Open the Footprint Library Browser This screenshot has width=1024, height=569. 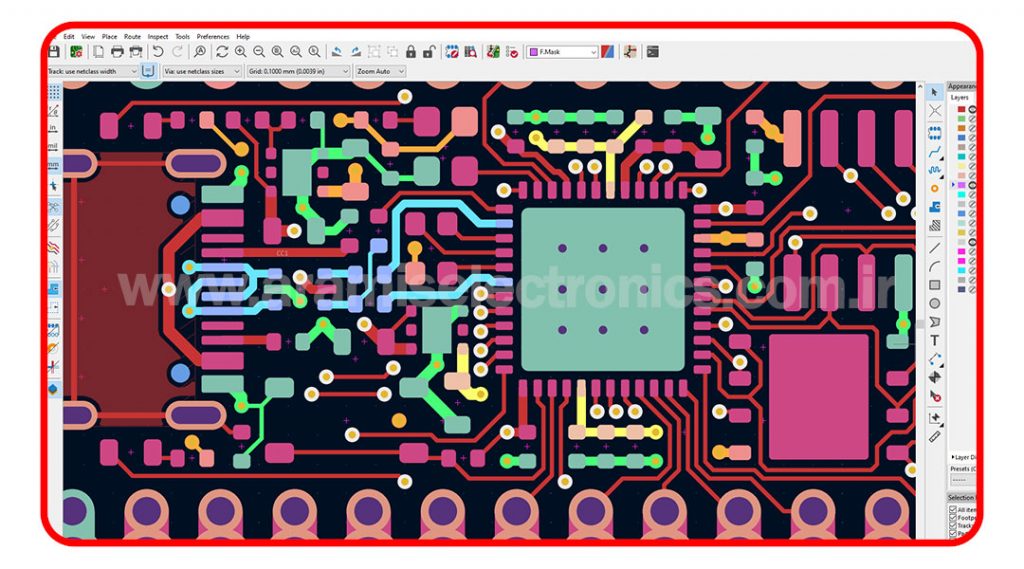(470, 52)
